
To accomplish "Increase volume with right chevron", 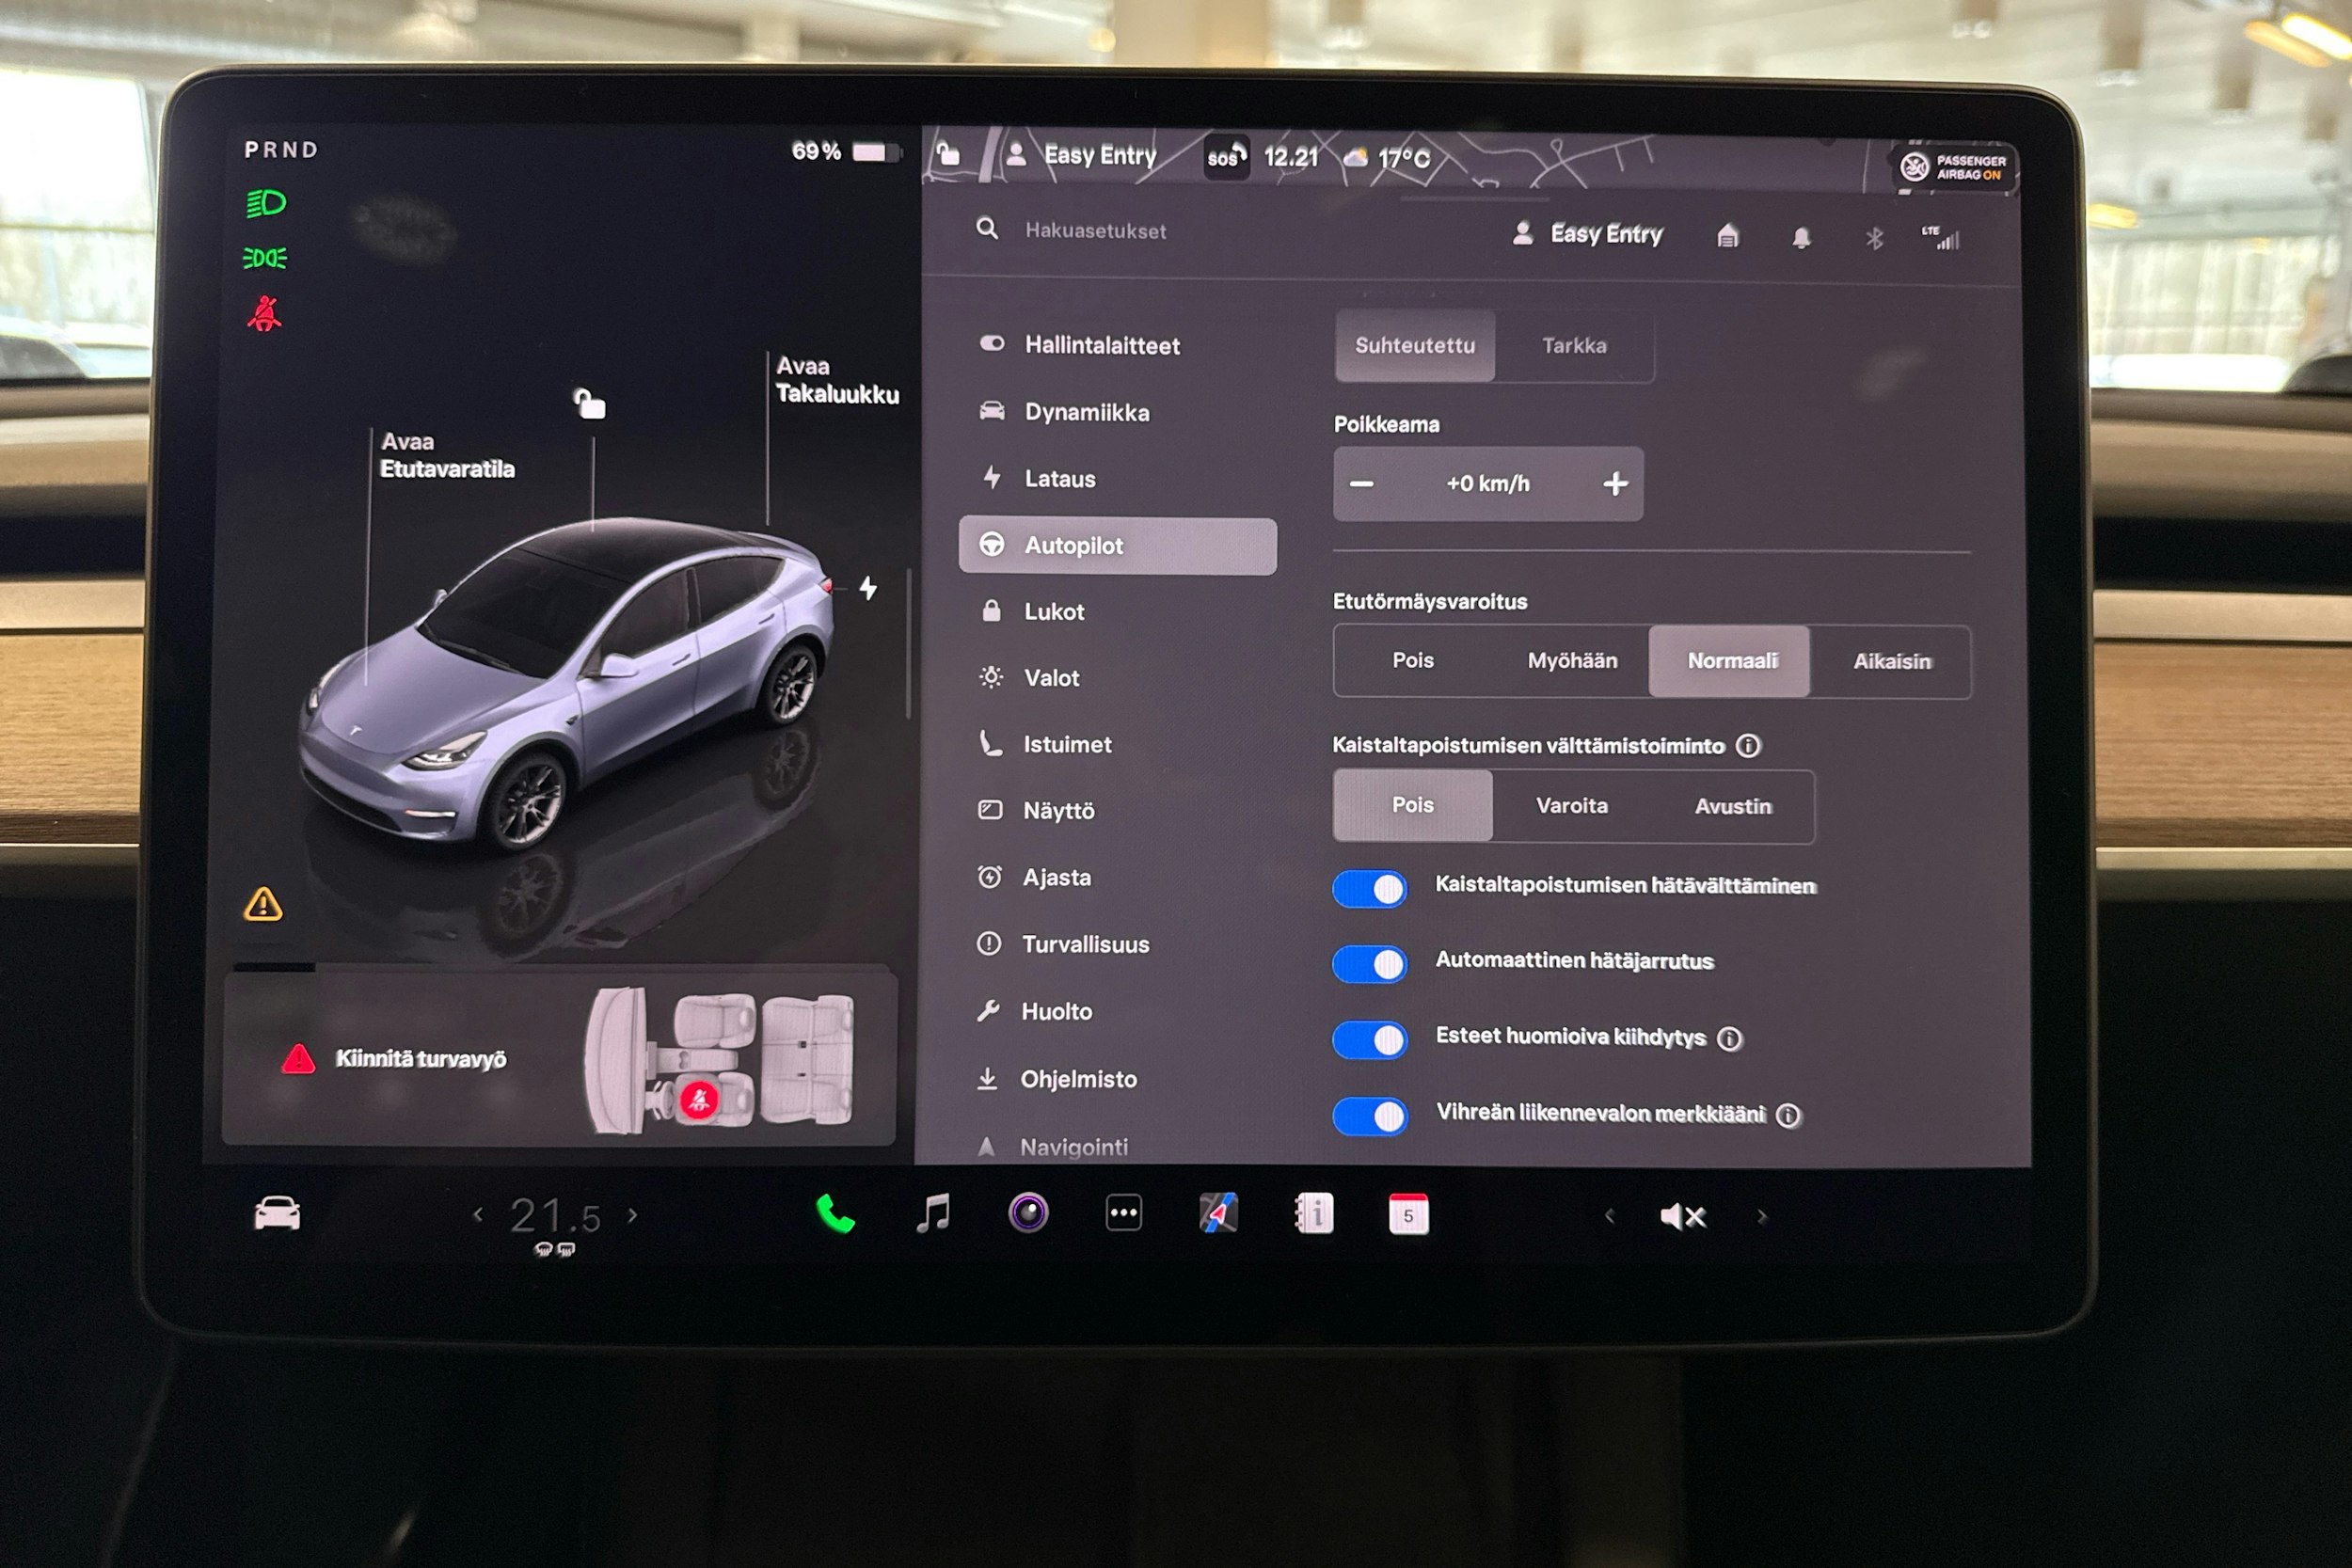I will 1762,1216.
